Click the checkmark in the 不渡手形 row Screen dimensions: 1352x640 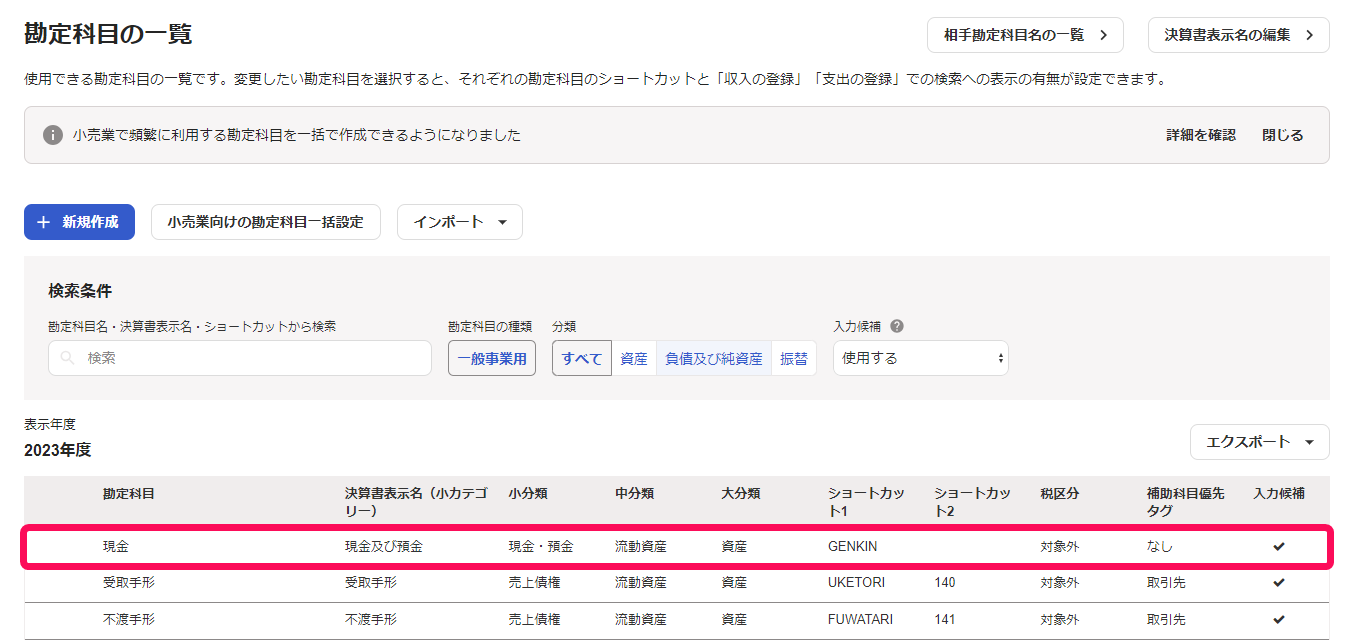[1278, 620]
